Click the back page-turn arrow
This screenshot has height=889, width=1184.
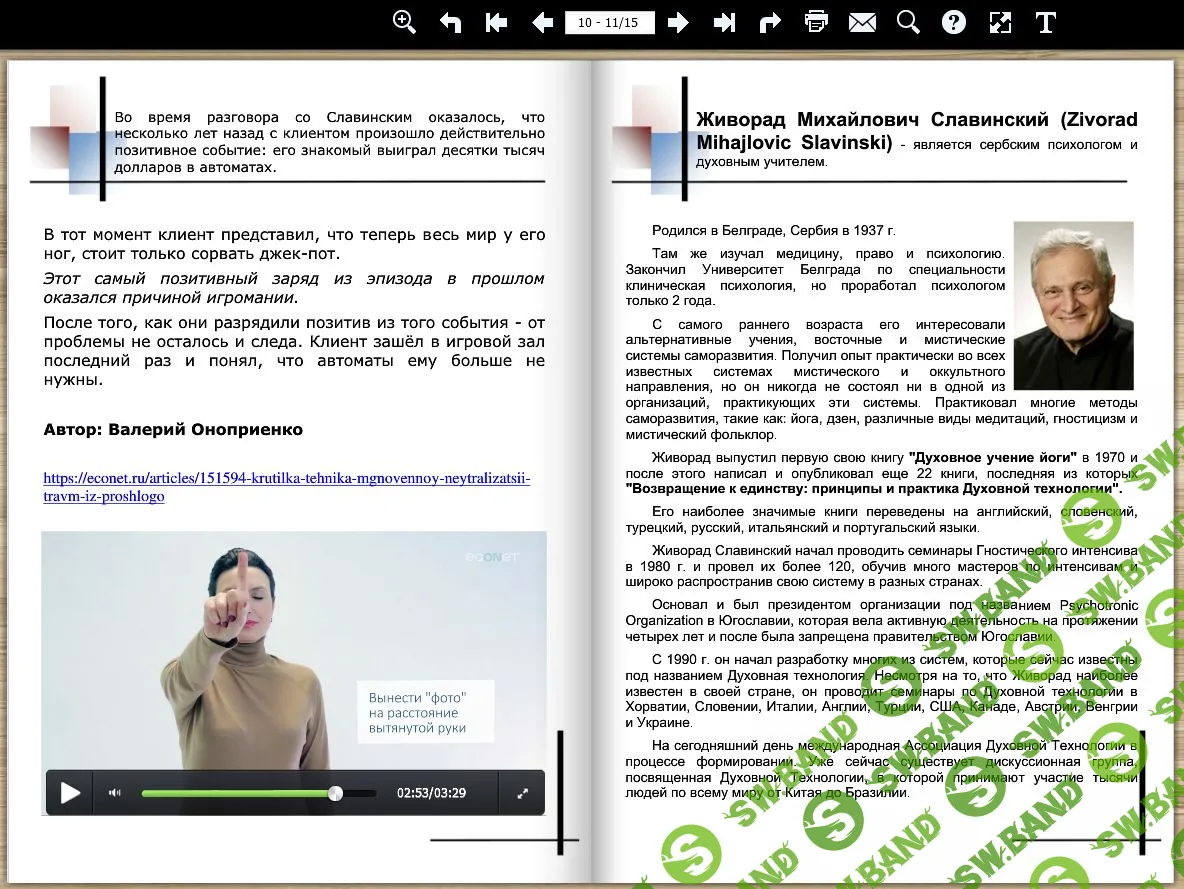click(x=450, y=21)
